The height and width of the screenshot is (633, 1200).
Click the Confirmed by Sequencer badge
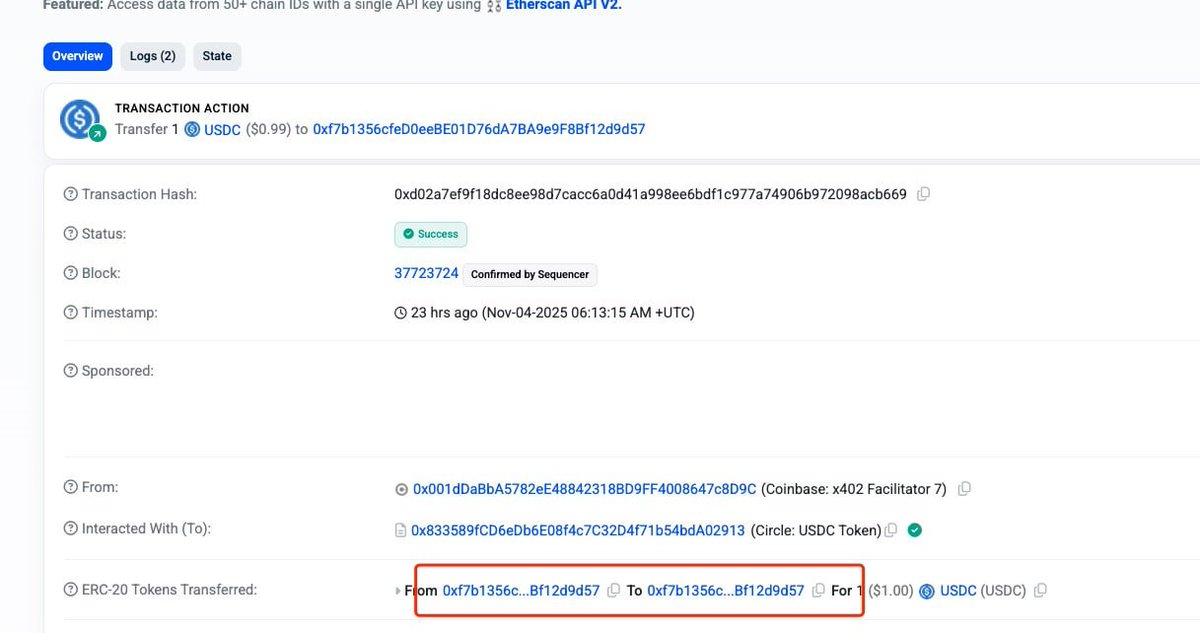(530, 274)
